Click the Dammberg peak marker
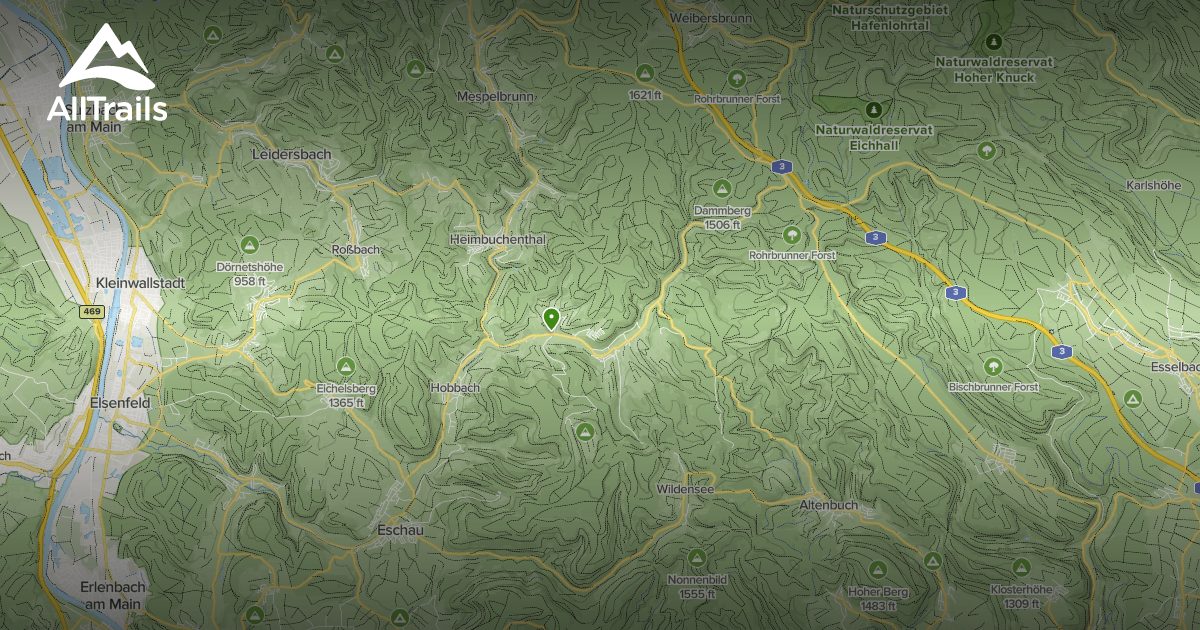Image resolution: width=1200 pixels, height=630 pixels. point(718,190)
